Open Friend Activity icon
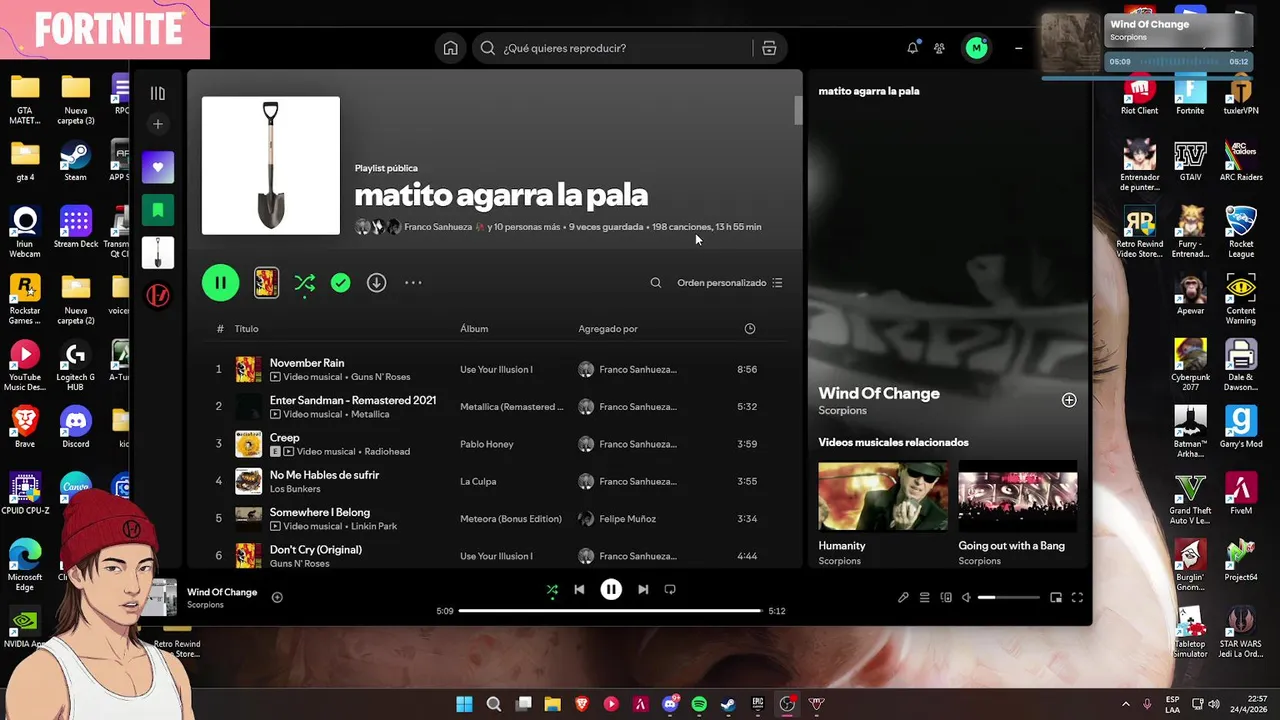Viewport: 1280px width, 720px height. coord(939,48)
